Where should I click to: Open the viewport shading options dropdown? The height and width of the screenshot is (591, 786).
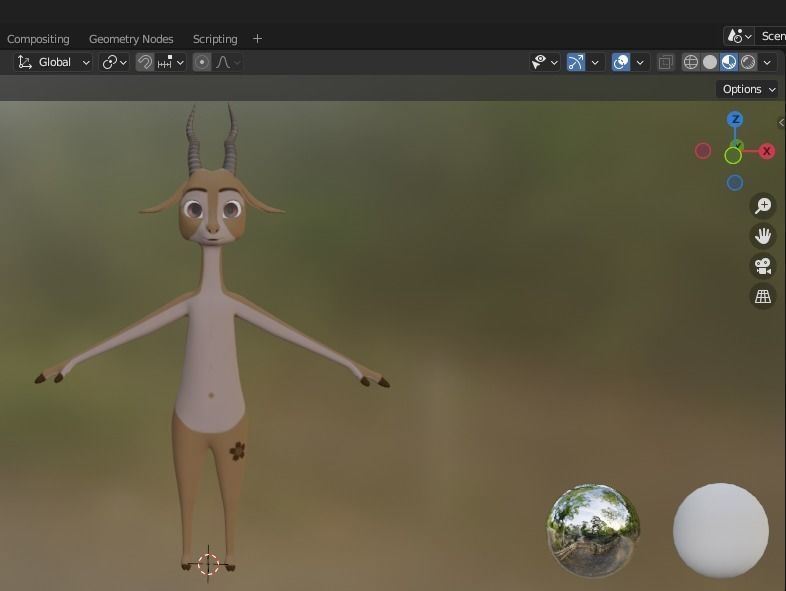pos(767,62)
